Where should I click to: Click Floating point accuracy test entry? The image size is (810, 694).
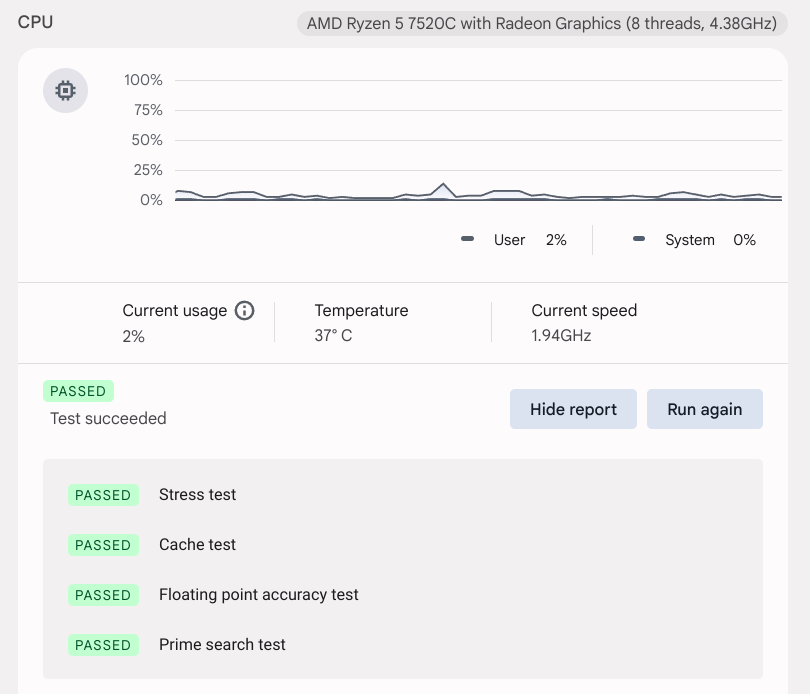coord(259,595)
